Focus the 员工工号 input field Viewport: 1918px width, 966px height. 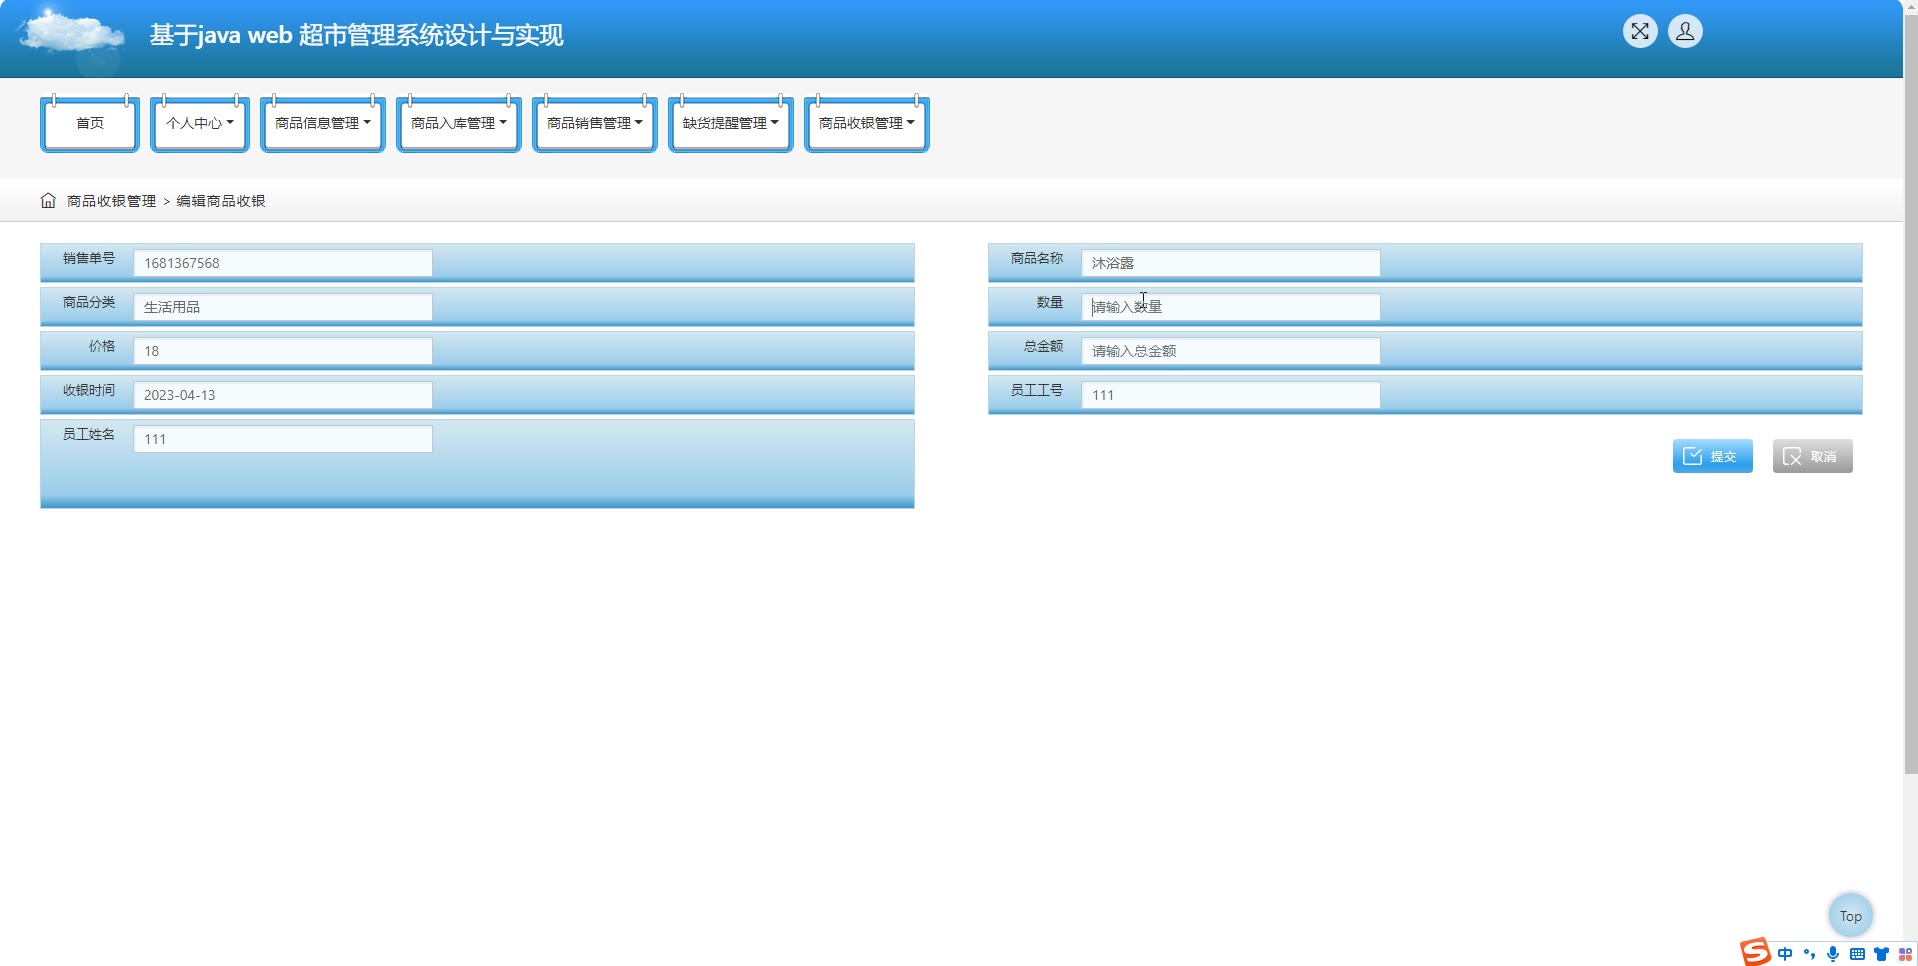(x=1231, y=395)
